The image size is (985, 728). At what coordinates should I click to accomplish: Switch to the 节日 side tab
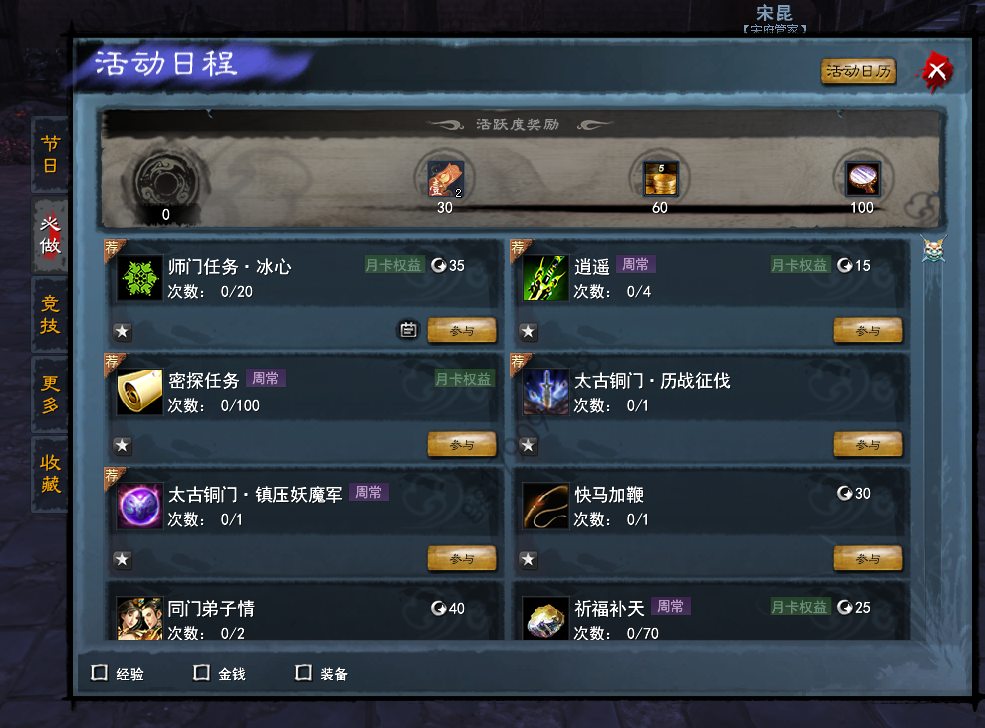50,154
